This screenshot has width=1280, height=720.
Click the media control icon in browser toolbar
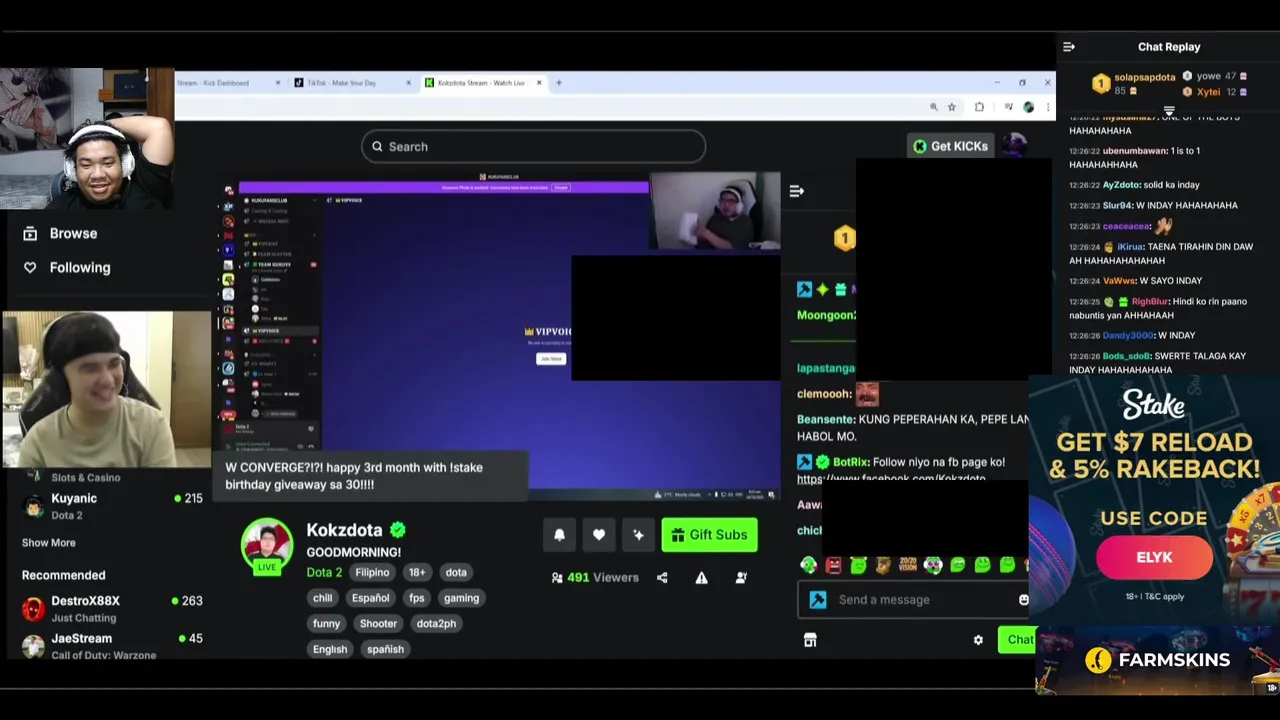click(1008, 107)
